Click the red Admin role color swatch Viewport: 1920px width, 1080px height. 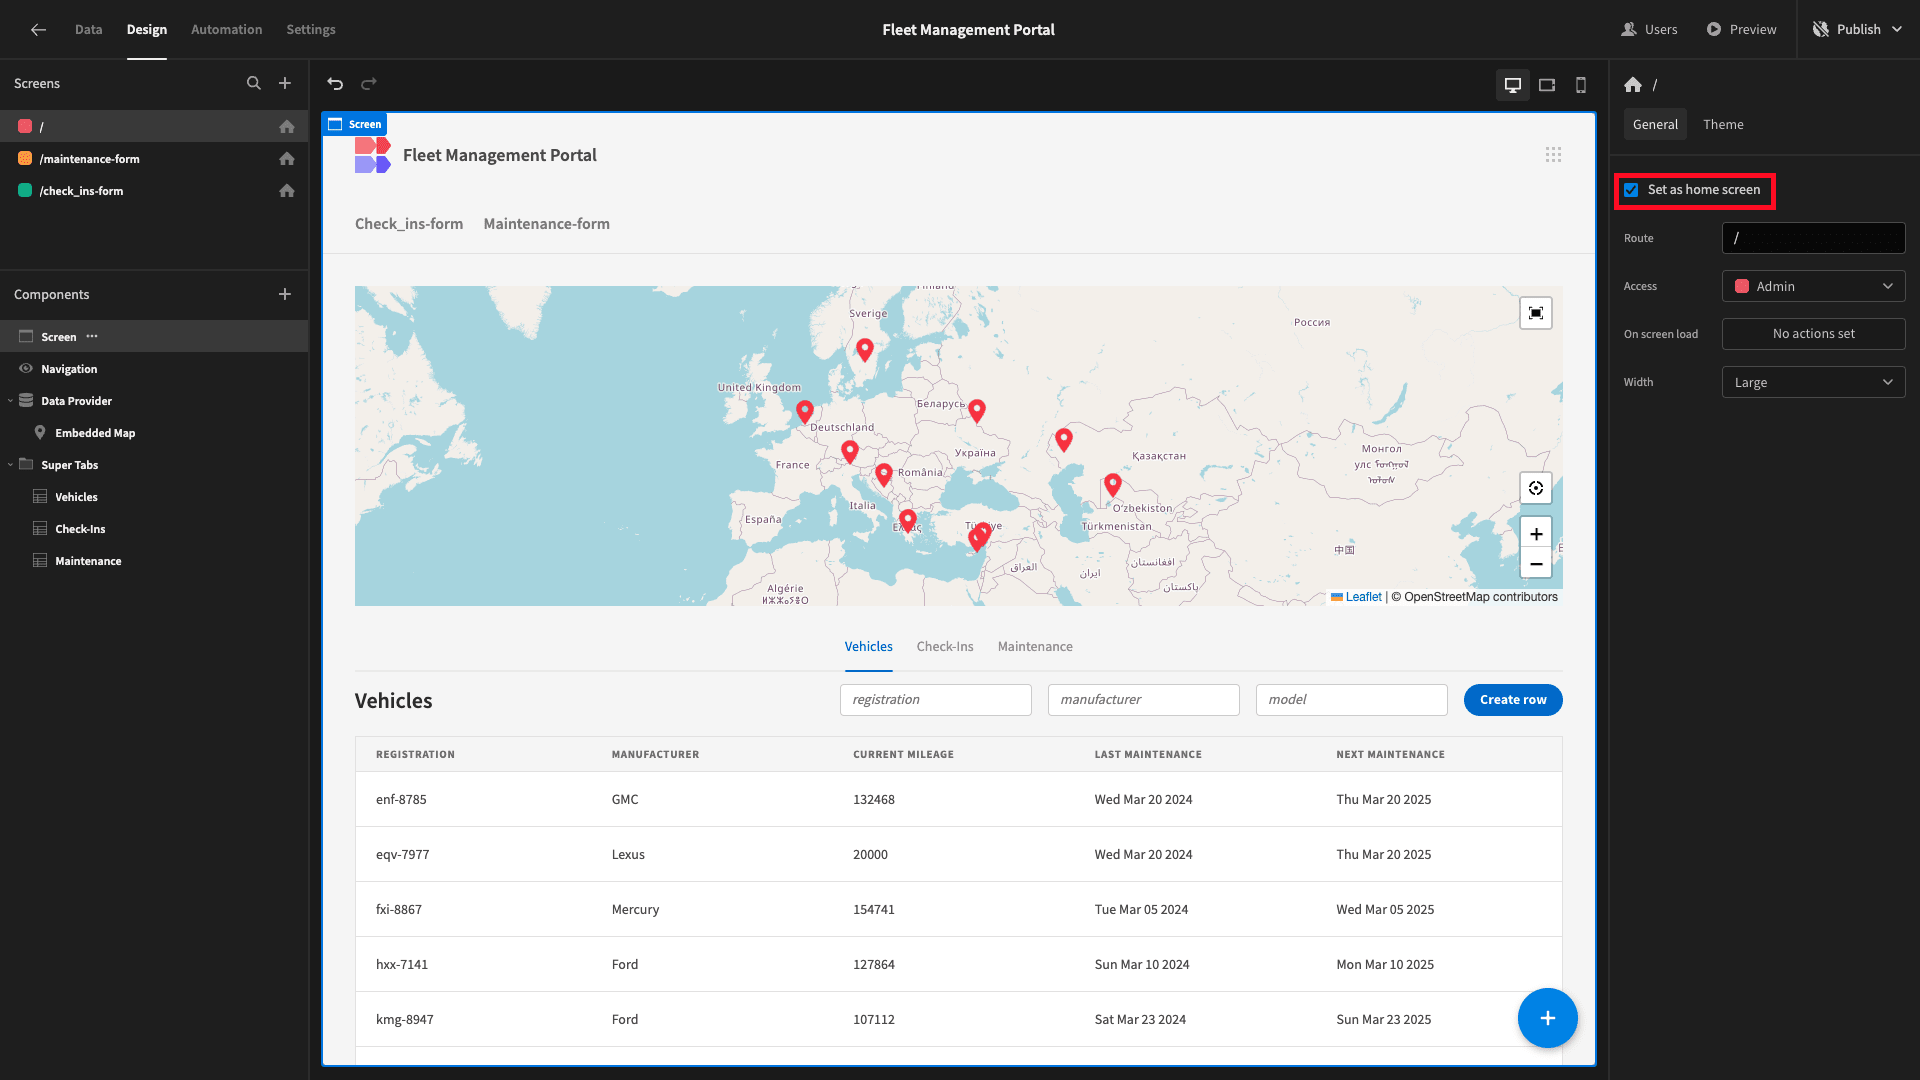point(1742,286)
